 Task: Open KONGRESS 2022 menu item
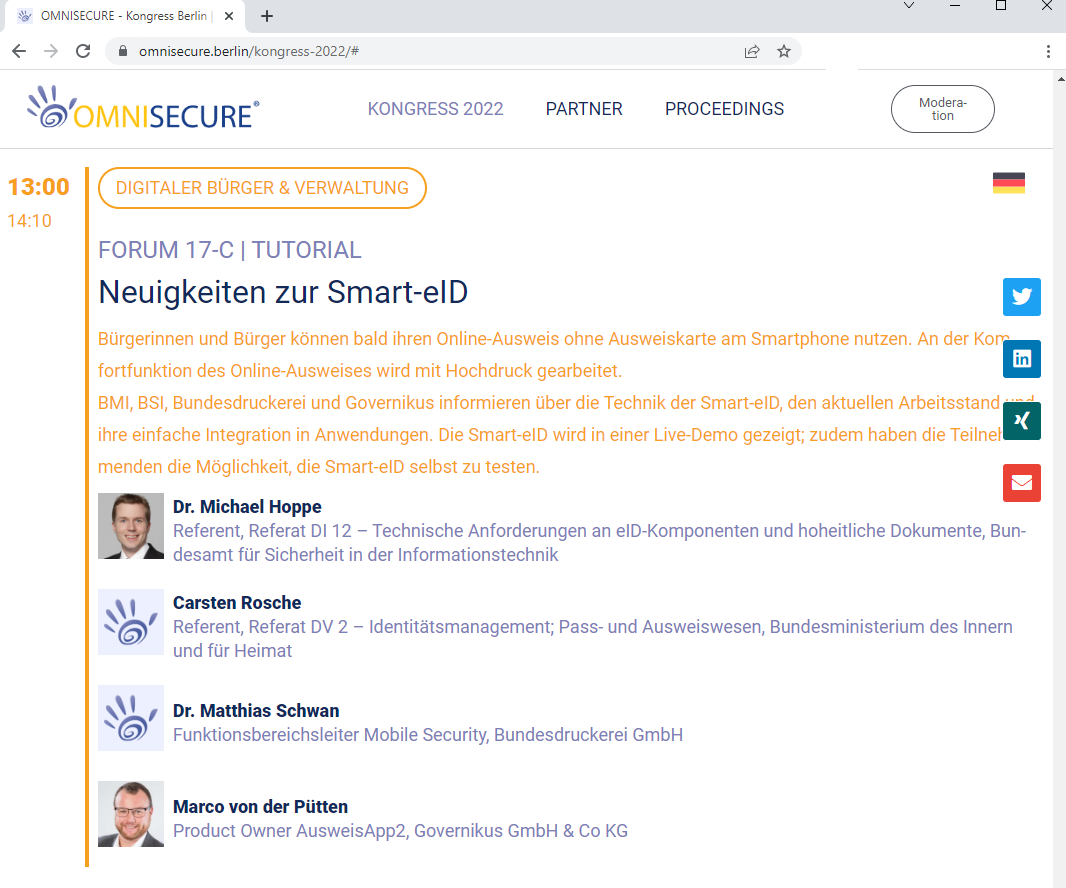[x=435, y=109]
